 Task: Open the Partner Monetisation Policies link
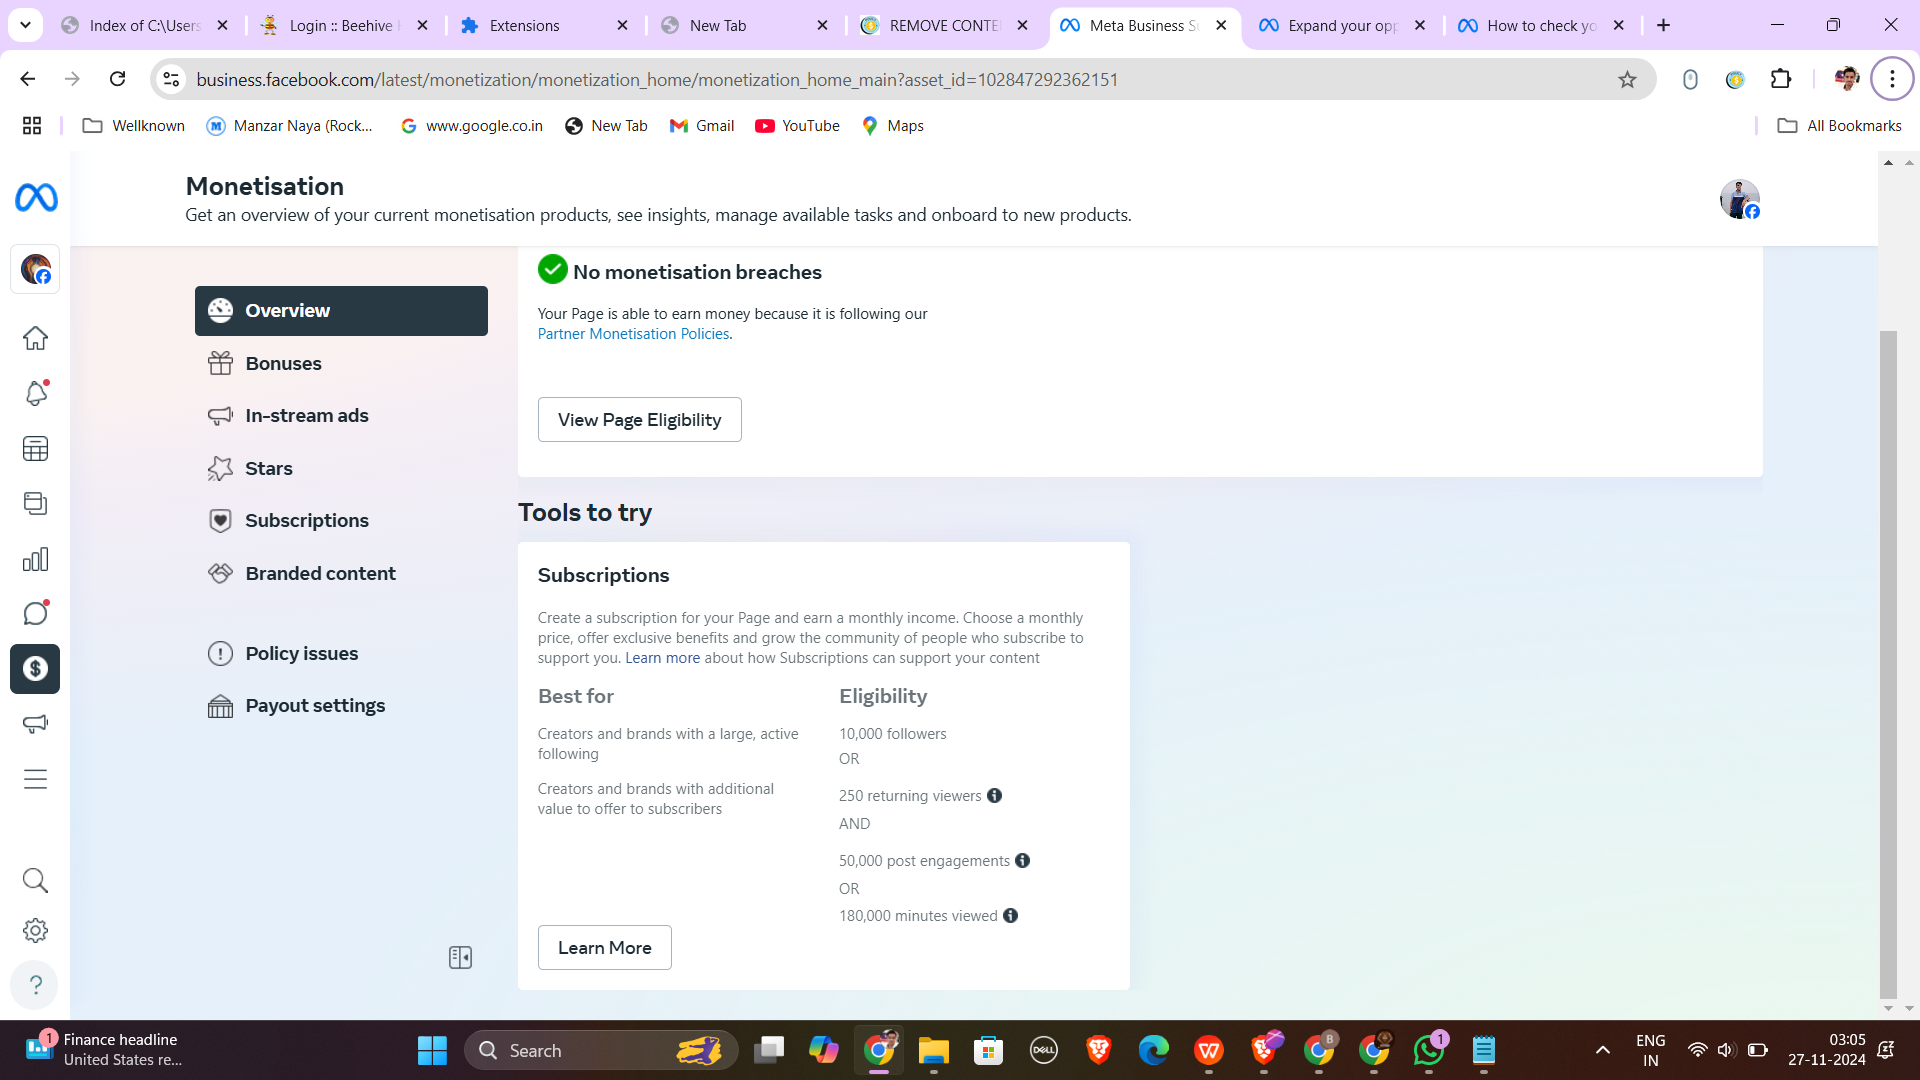(x=633, y=334)
